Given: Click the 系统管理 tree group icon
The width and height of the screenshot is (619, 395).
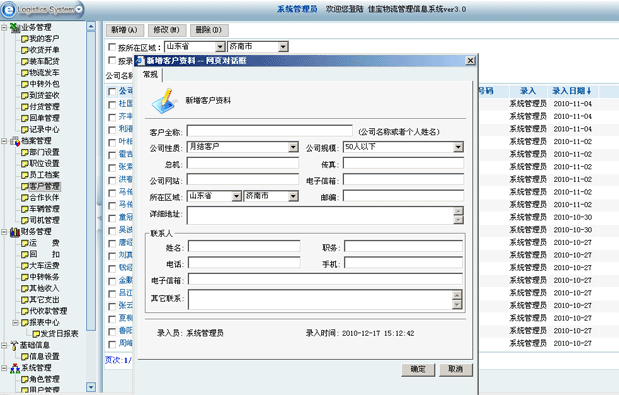Looking at the screenshot, I should (x=15, y=368).
